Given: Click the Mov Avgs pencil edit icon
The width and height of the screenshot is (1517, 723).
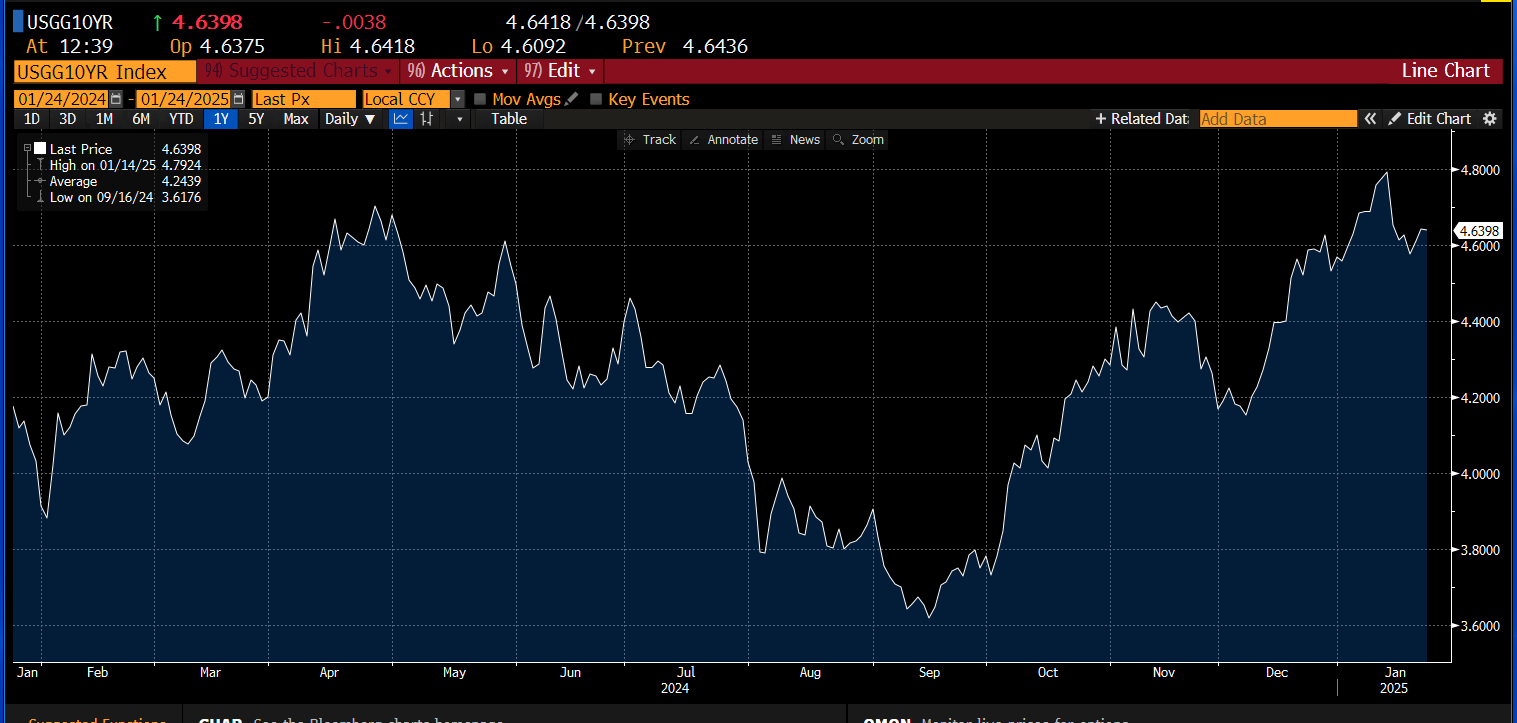Looking at the screenshot, I should [571, 99].
